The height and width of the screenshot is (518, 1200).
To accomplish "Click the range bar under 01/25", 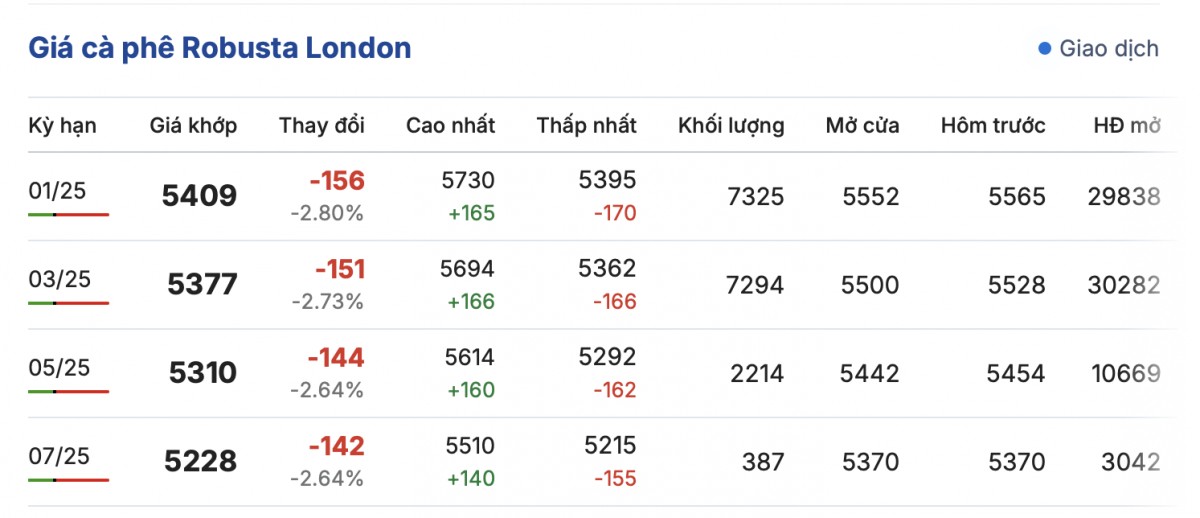I will tap(68, 214).
